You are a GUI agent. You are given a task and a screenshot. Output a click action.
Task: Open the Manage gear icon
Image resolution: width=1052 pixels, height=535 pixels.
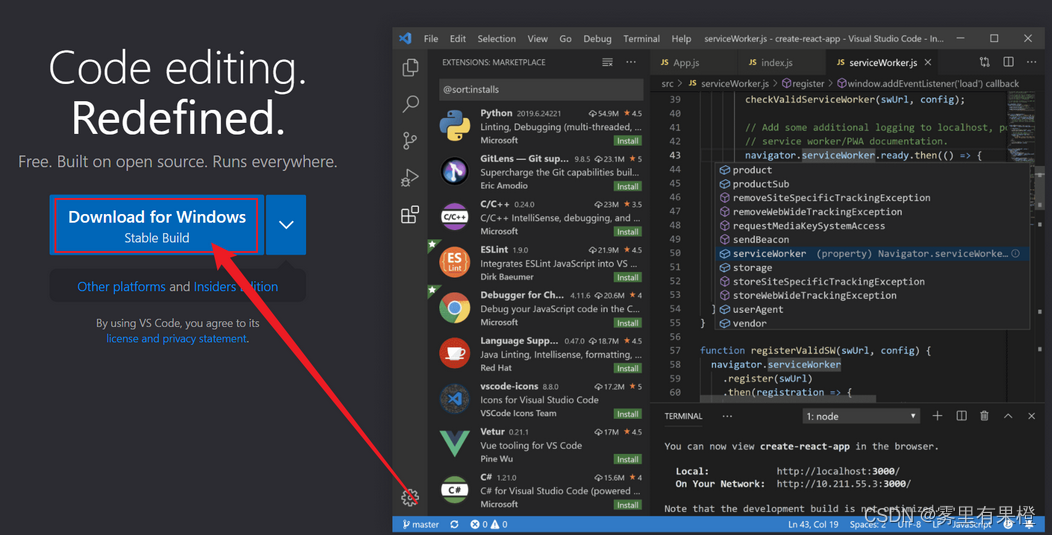point(410,497)
